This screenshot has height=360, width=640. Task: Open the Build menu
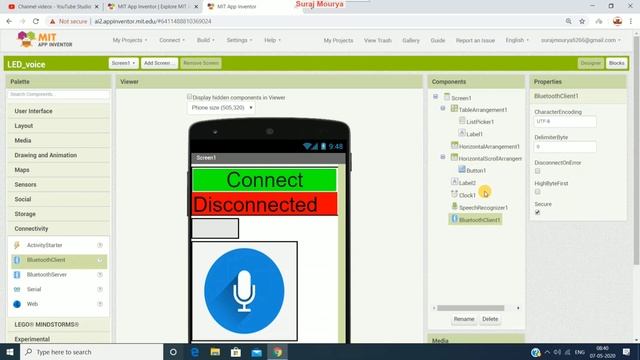[206, 40]
